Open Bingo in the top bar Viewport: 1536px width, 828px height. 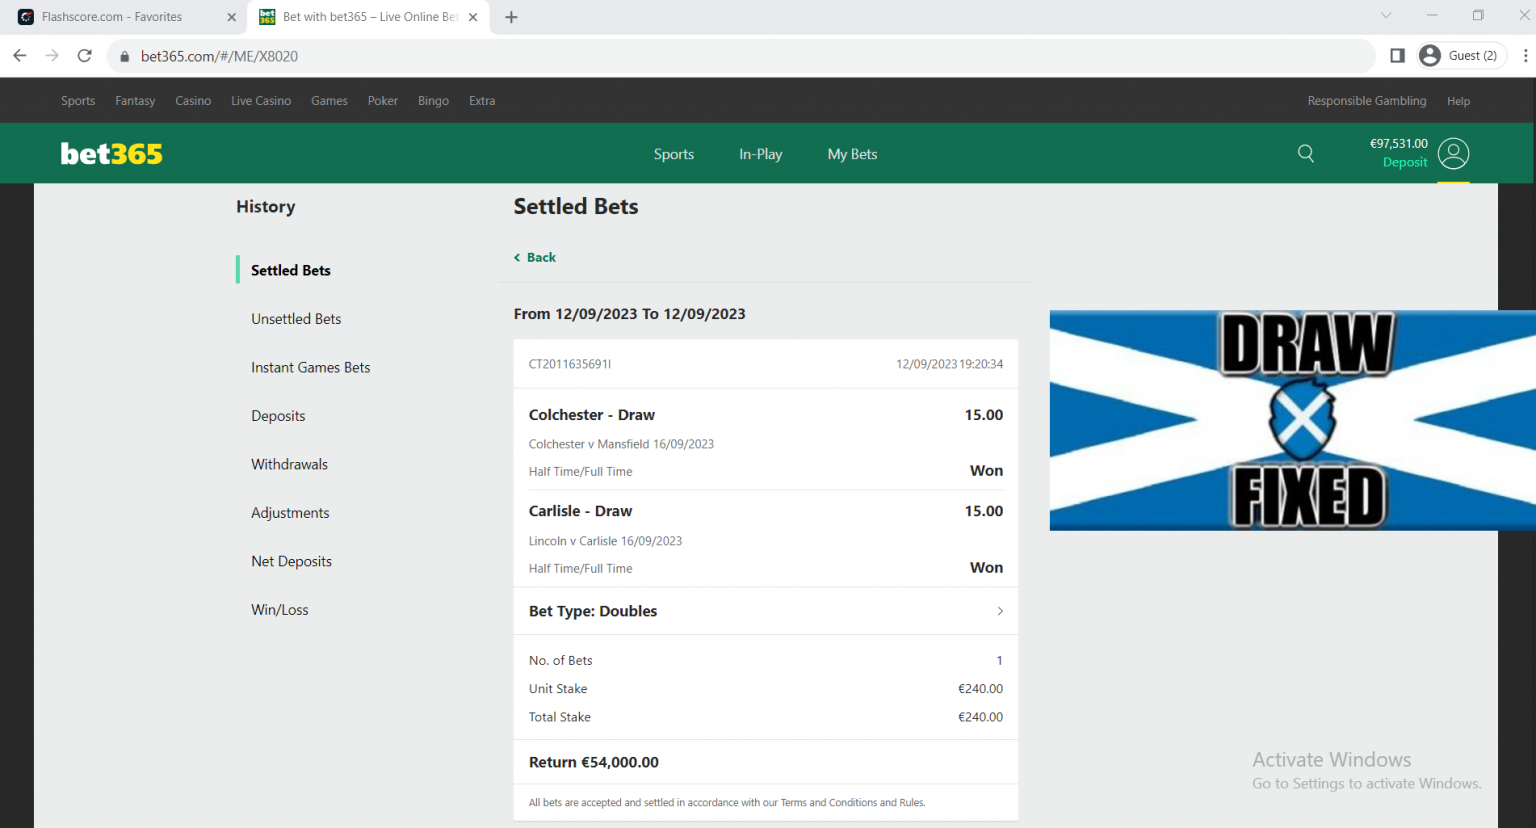(433, 101)
